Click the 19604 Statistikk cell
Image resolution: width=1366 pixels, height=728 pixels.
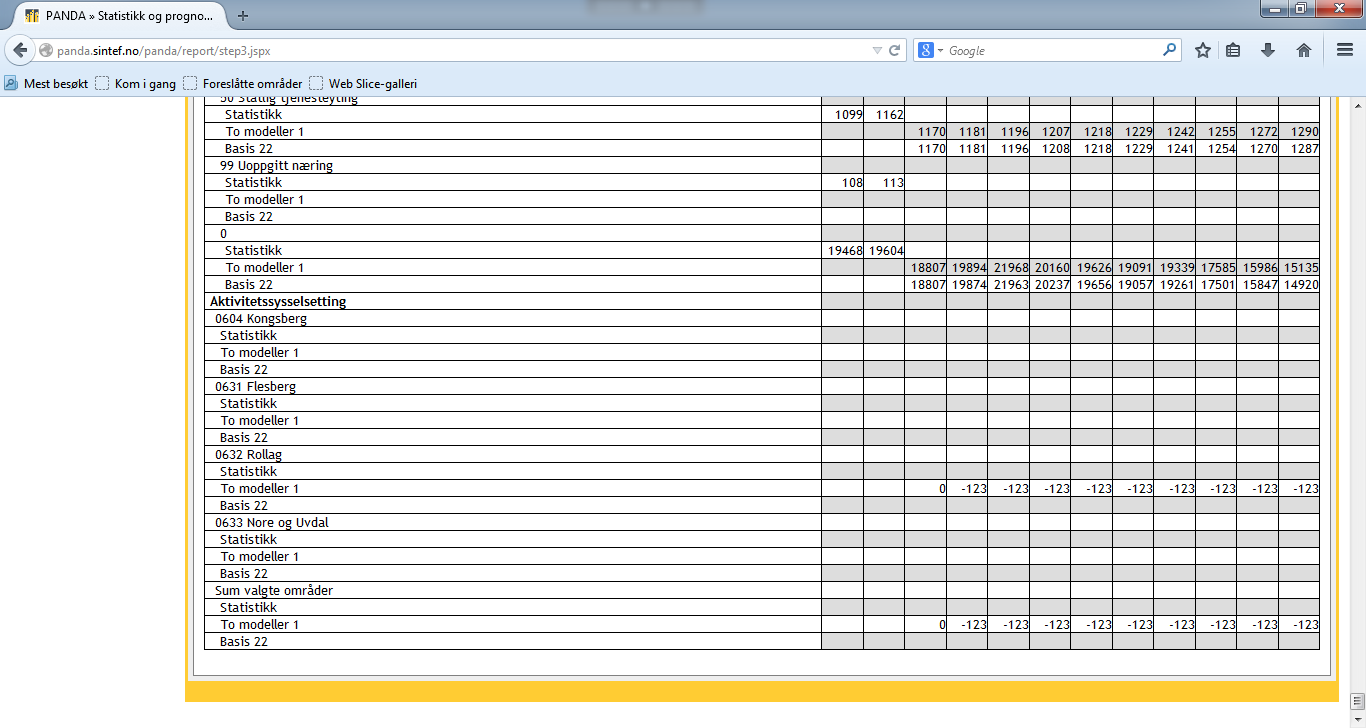pyautogui.click(x=884, y=250)
